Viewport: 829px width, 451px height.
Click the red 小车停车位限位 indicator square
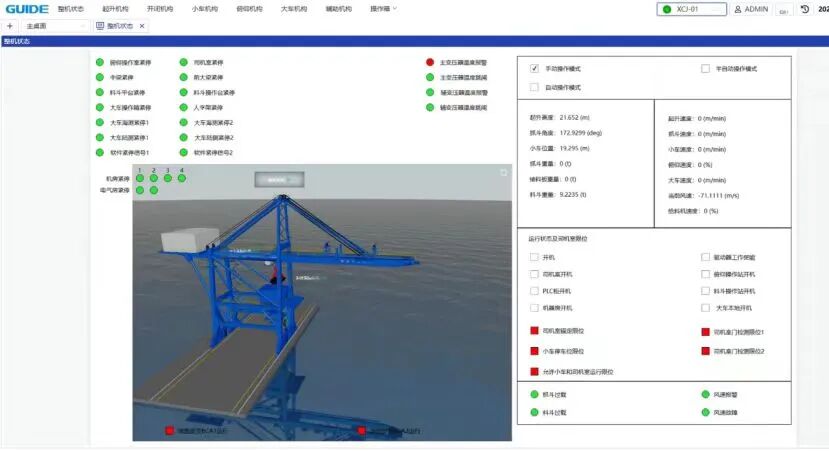(x=534, y=351)
